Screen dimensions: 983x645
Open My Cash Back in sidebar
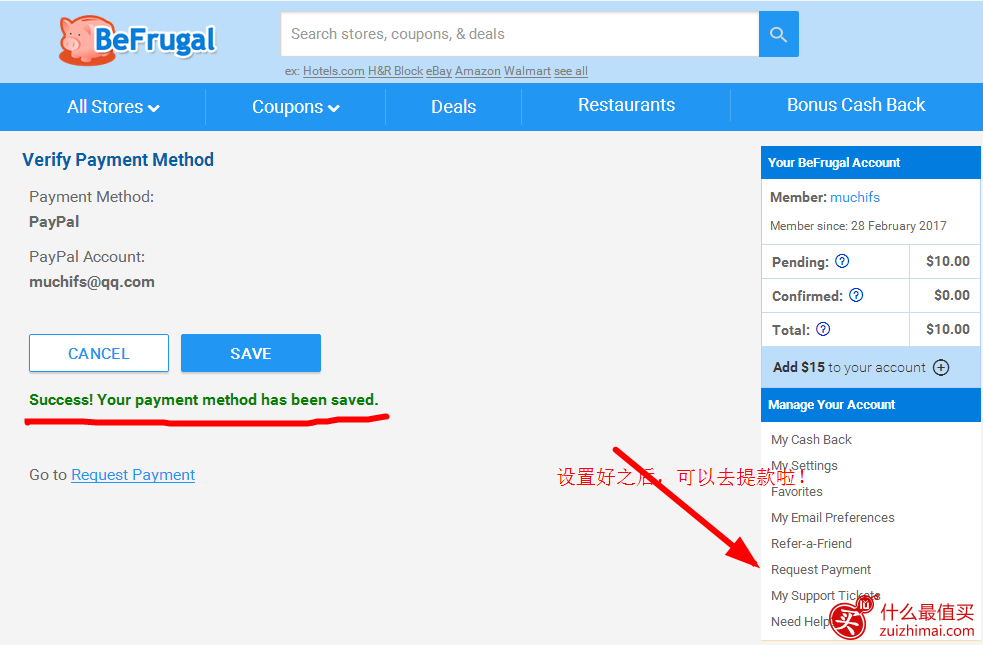[x=811, y=440]
